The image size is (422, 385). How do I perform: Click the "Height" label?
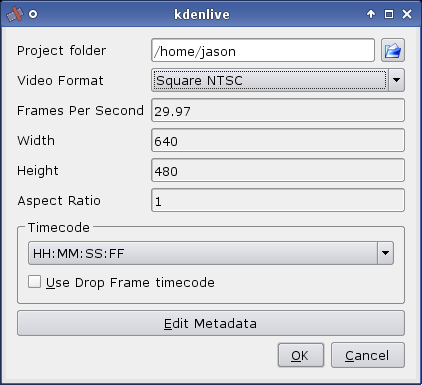[38, 171]
